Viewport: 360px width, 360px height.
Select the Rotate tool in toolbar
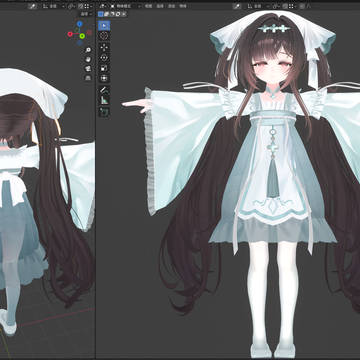point(104,58)
